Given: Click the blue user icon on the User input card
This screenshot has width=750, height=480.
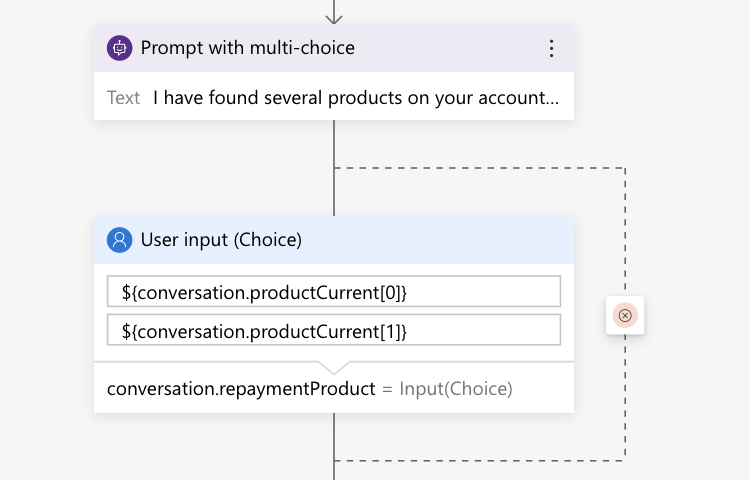Looking at the screenshot, I should pos(120,240).
